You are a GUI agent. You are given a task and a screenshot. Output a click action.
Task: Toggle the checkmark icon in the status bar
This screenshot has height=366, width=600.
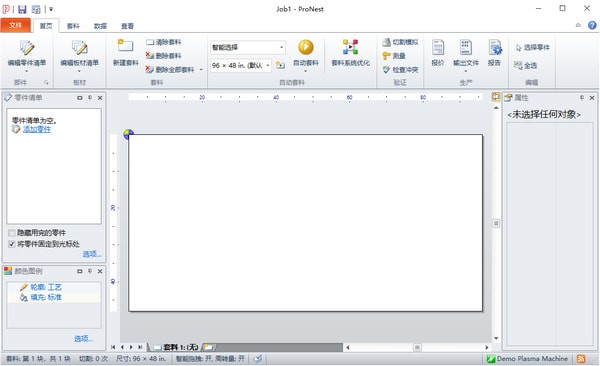(x=258, y=359)
